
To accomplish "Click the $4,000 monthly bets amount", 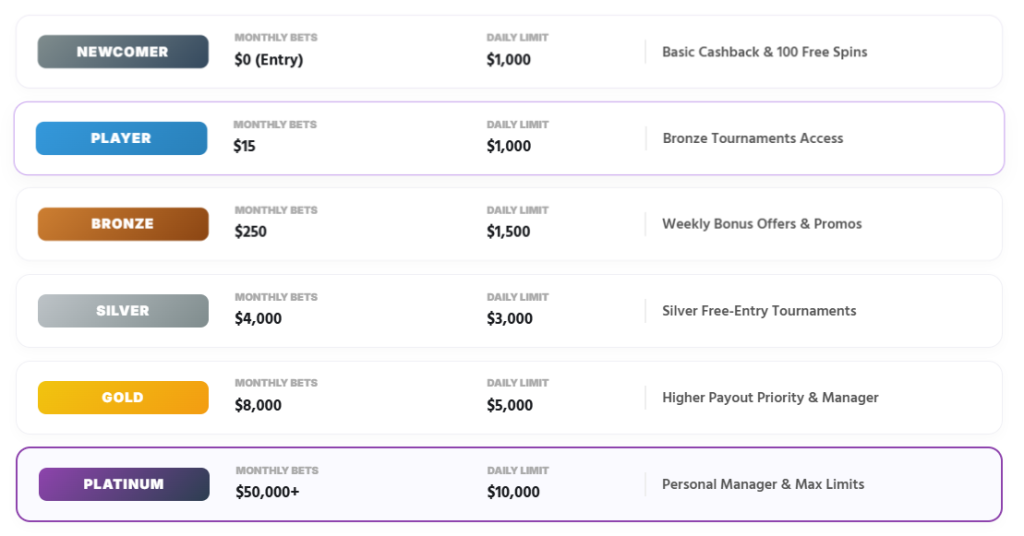I will tap(258, 319).
